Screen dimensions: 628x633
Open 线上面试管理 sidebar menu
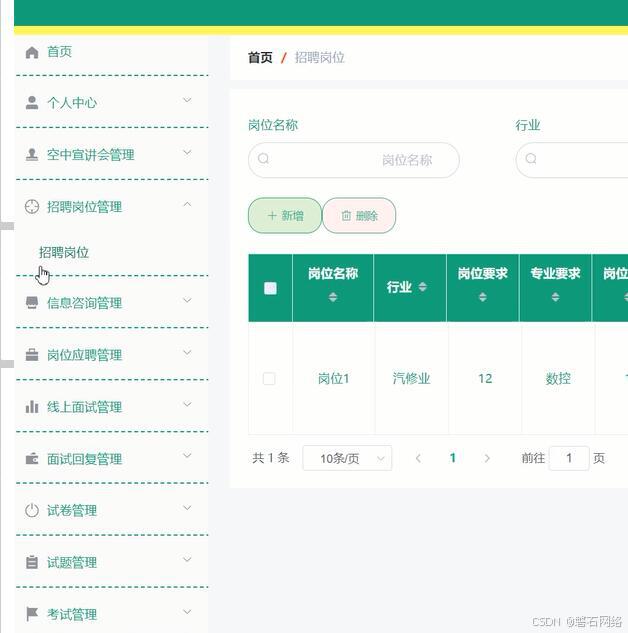[x=111, y=407]
